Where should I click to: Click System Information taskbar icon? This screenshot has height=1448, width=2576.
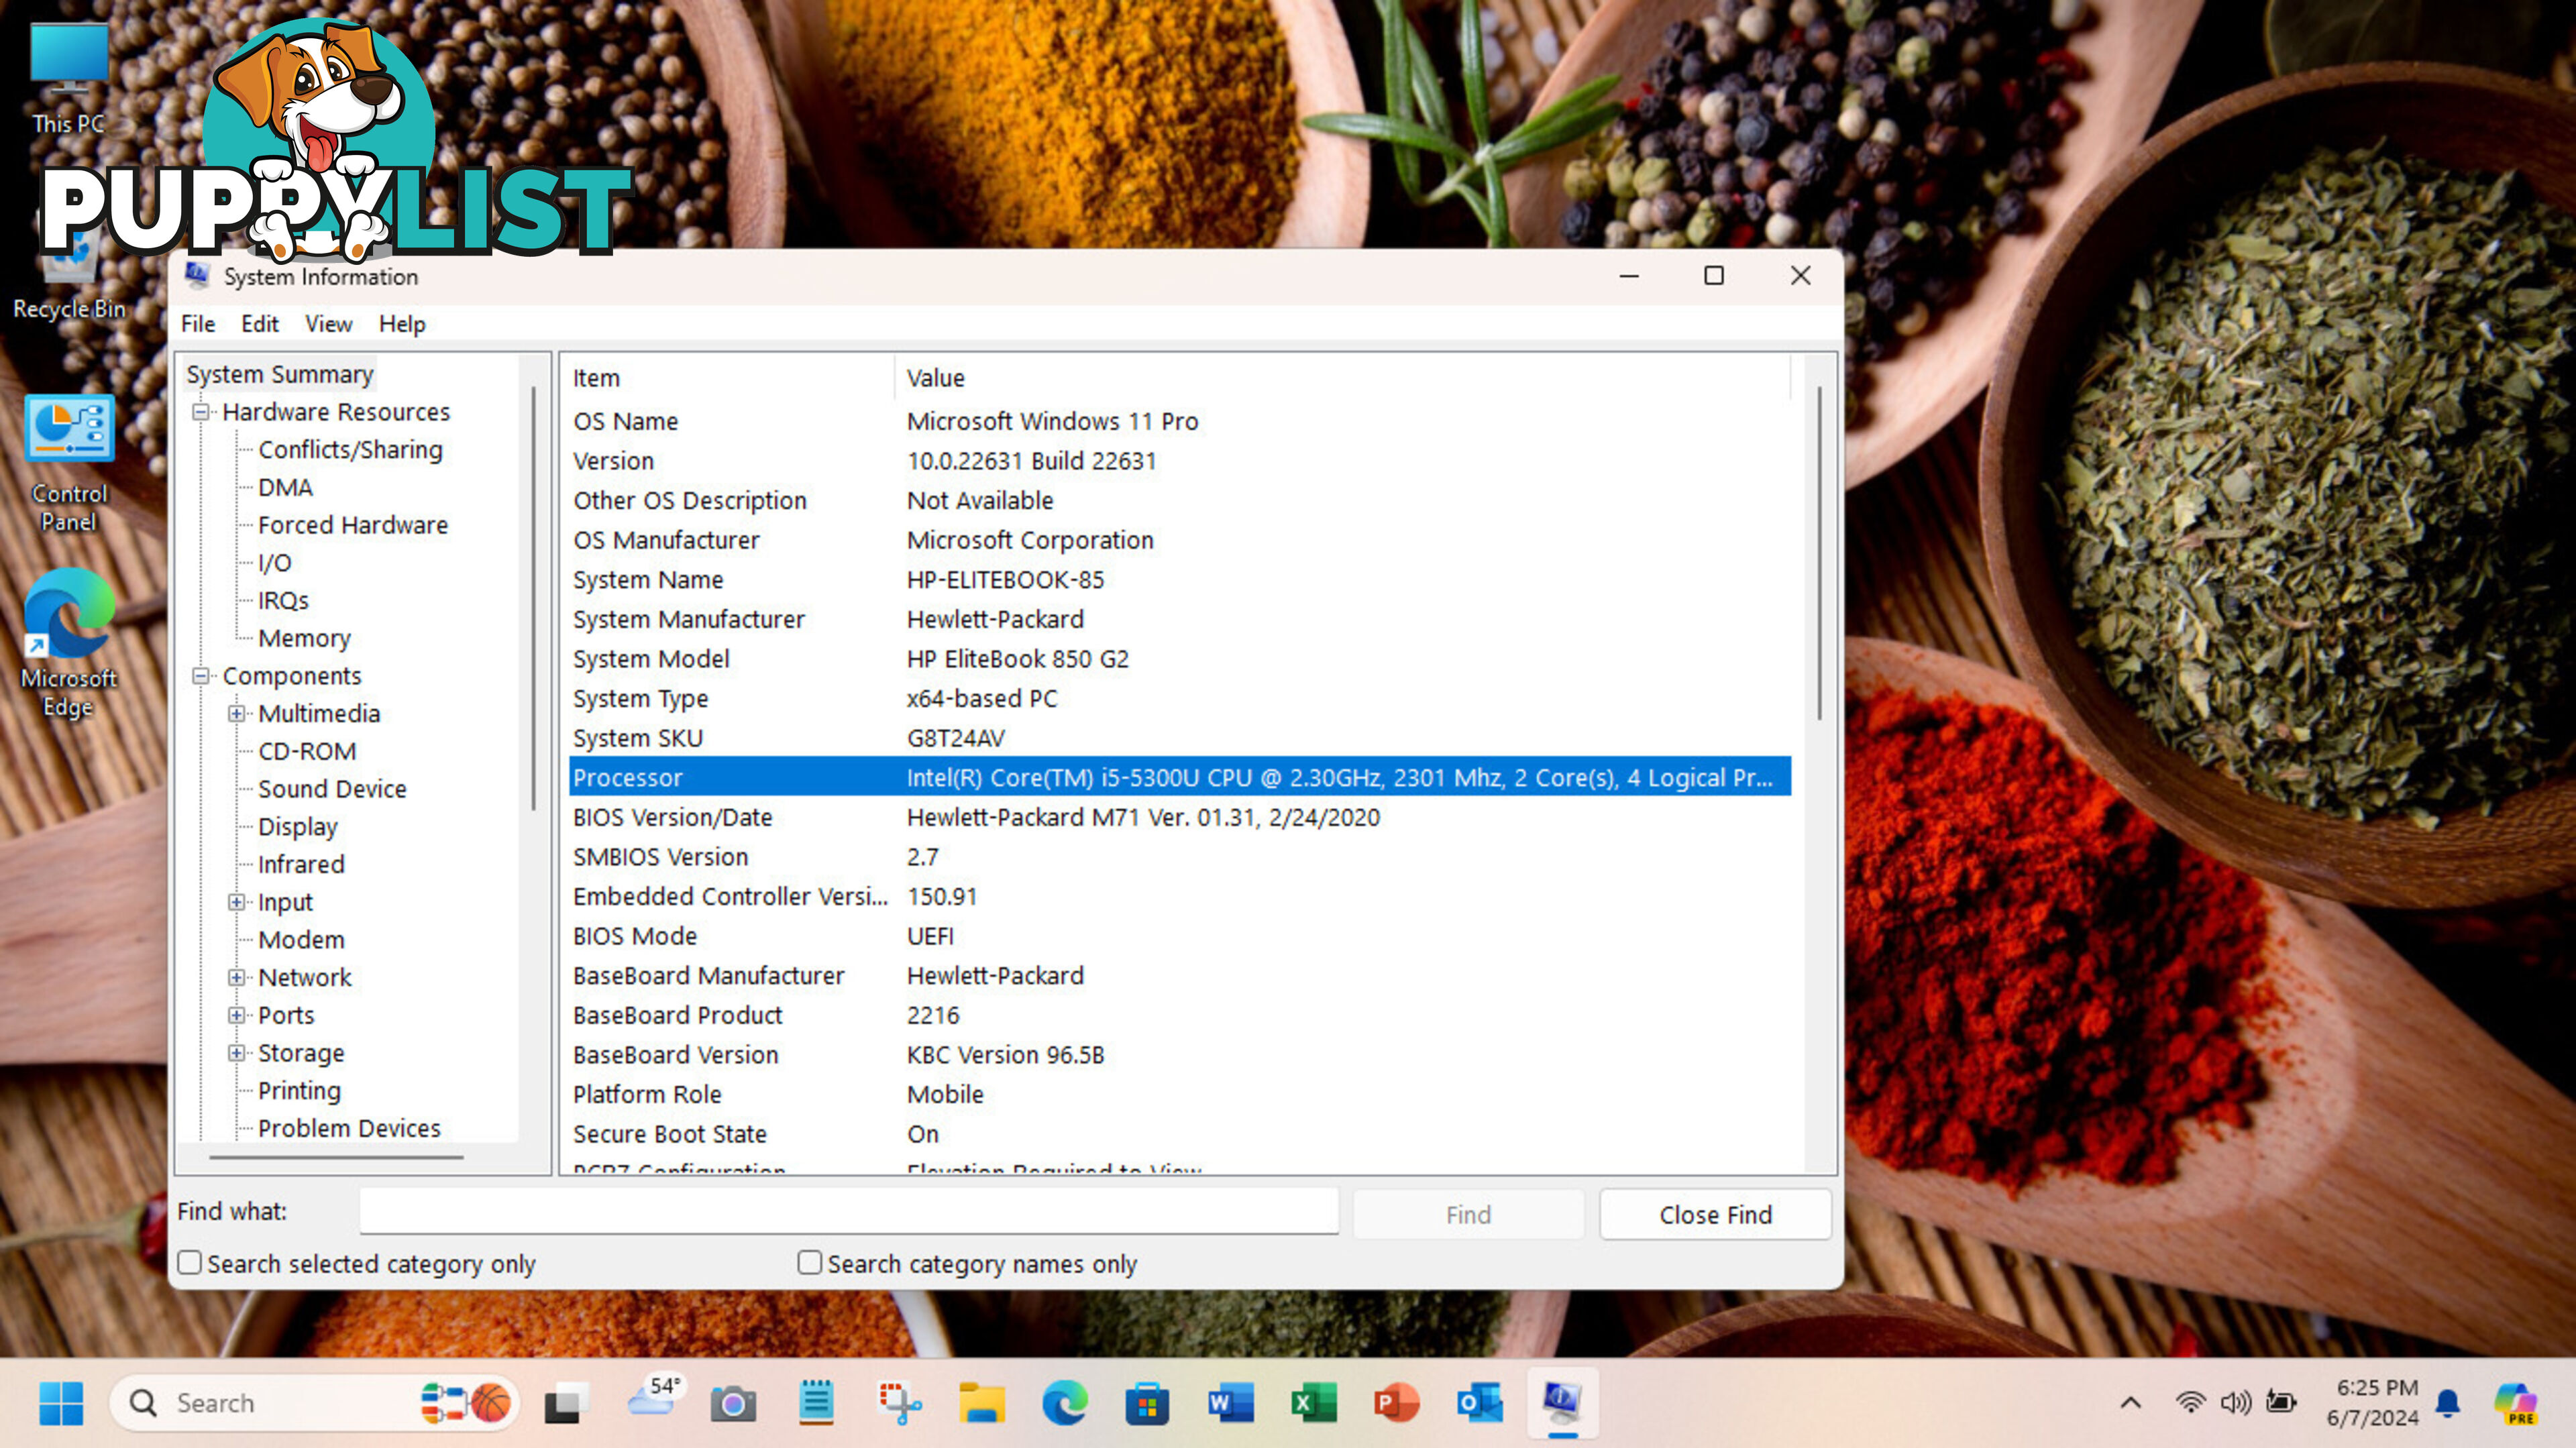coord(1562,1403)
